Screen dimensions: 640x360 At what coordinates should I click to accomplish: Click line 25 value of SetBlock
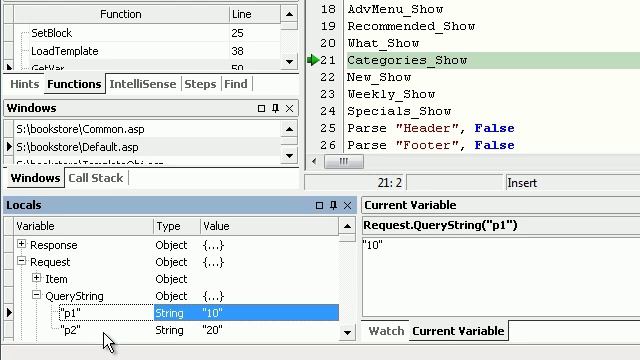[x=238, y=33]
